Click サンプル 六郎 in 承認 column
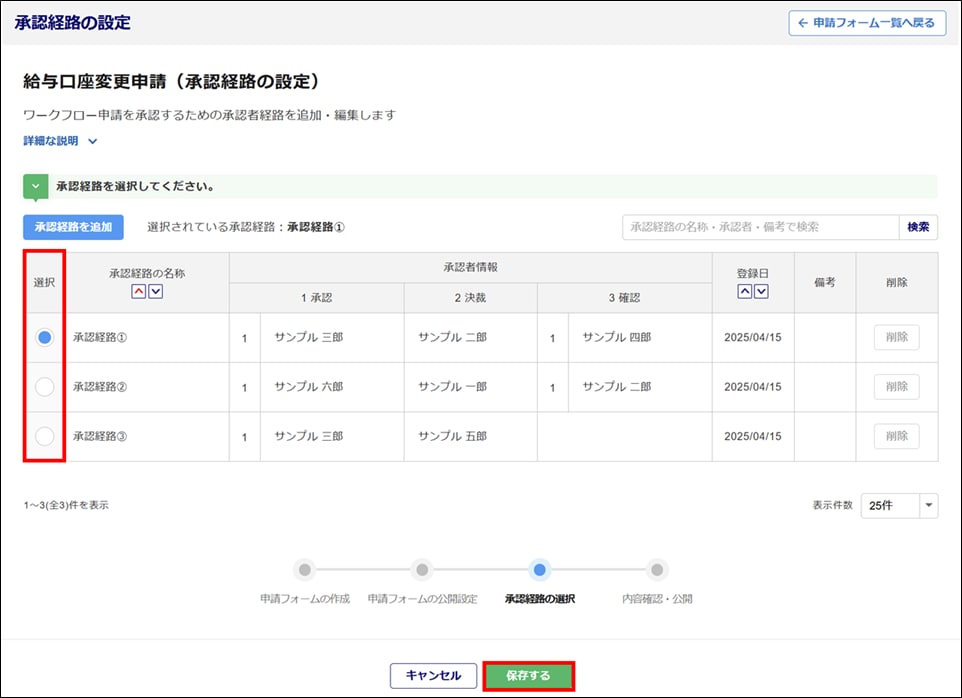The height and width of the screenshot is (698, 962). pos(309,387)
